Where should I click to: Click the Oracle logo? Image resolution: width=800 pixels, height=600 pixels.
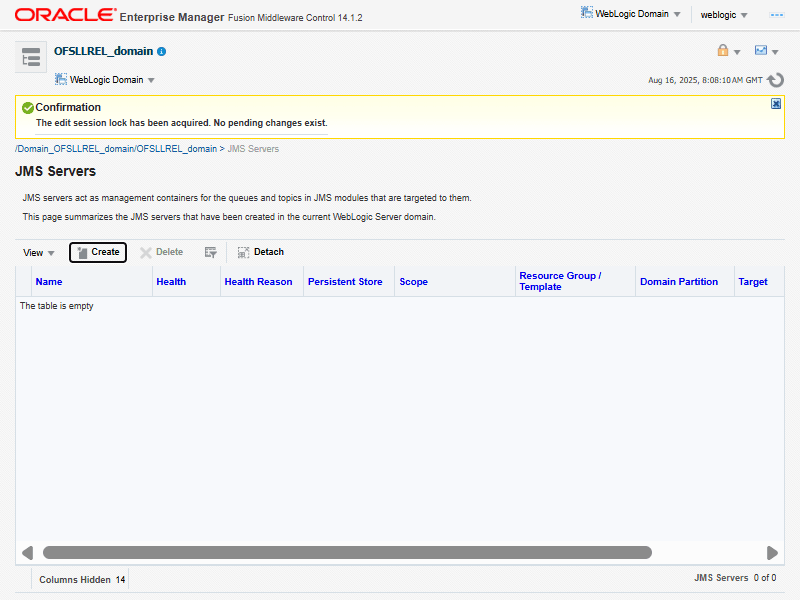[x=65, y=15]
